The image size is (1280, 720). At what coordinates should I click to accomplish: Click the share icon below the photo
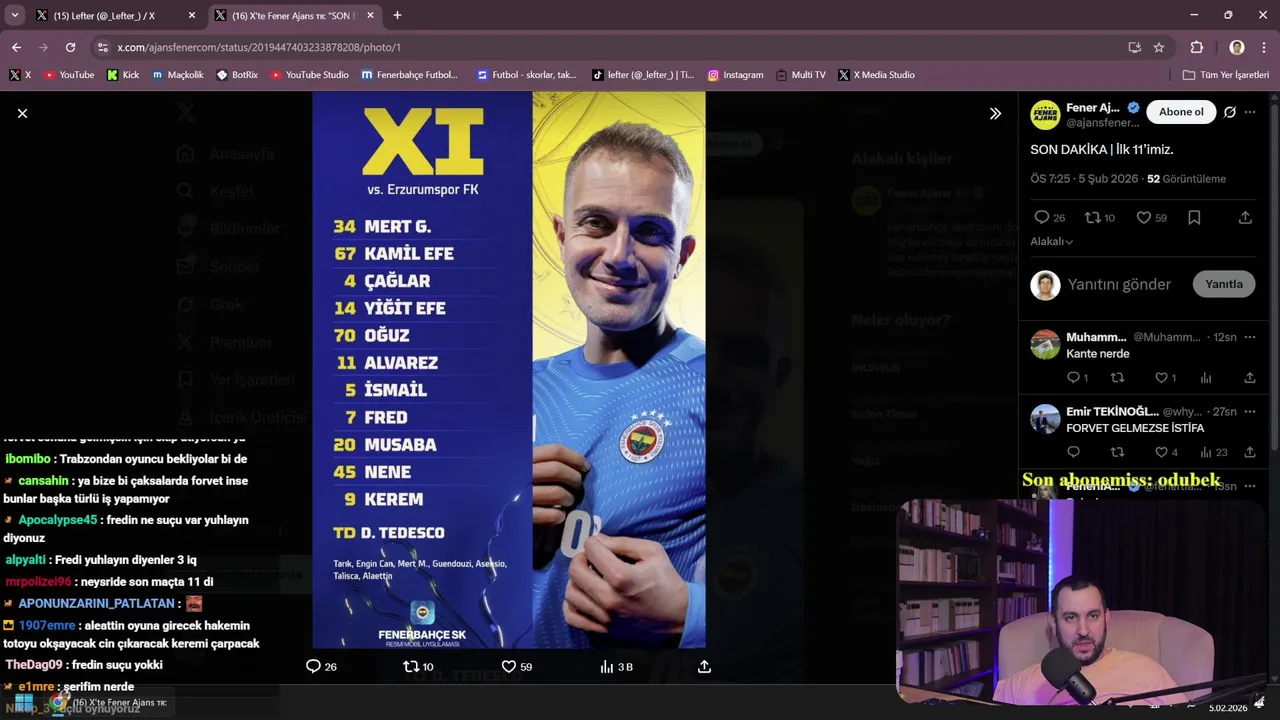click(704, 666)
